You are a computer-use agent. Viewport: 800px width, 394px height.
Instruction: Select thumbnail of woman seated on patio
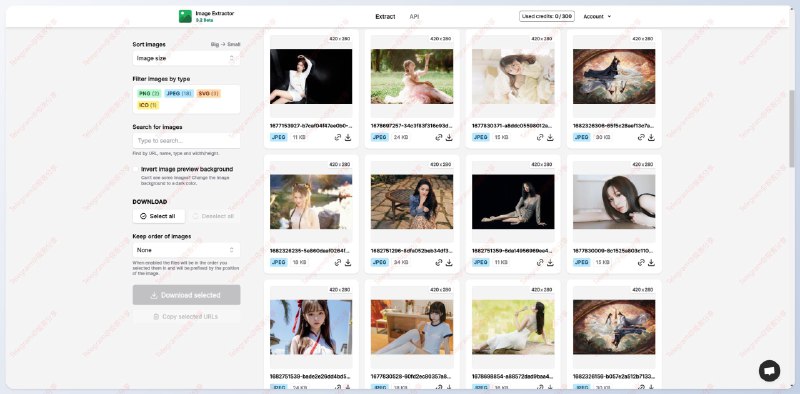[x=412, y=202]
